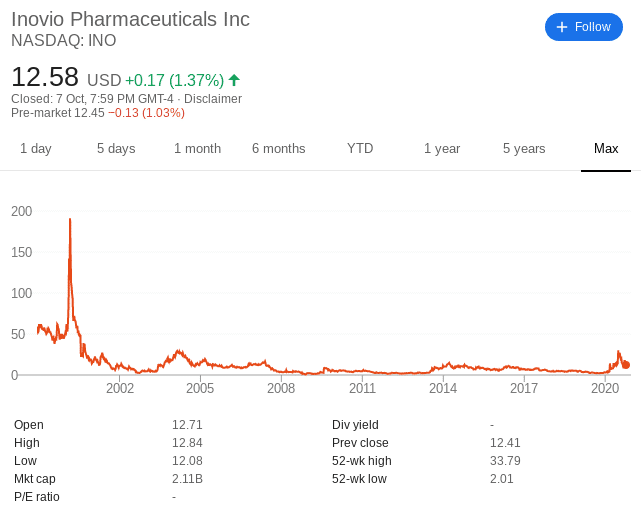This screenshot has width=641, height=516.
Task: Show the 1 year chart
Action: tap(442, 148)
